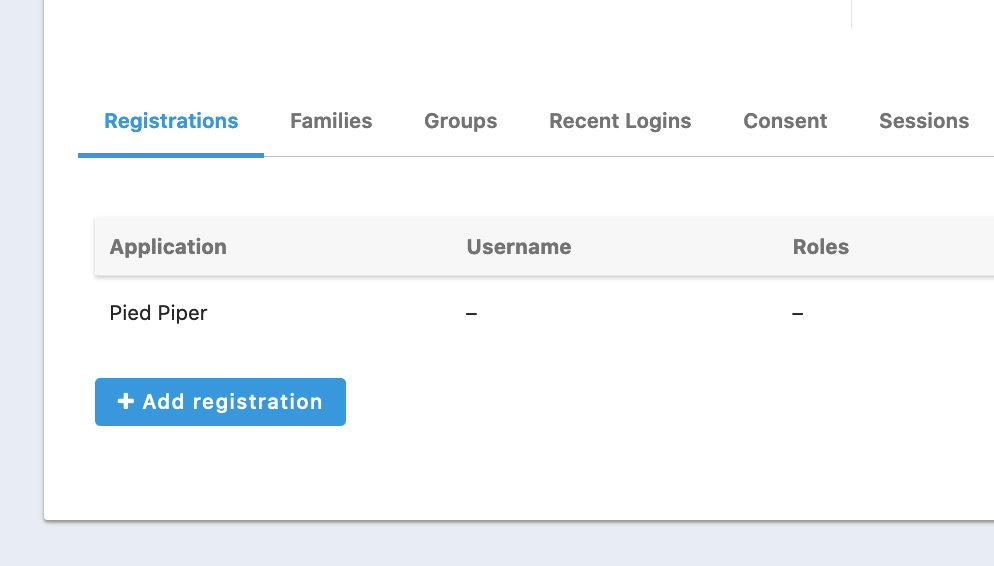Click the Username column header
This screenshot has width=994, height=566.
[x=518, y=247]
